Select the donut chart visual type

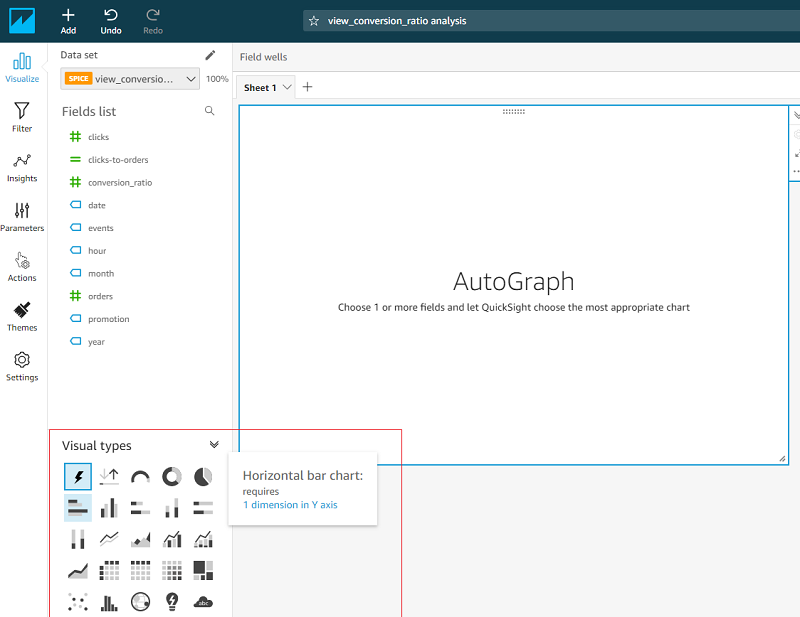point(172,476)
